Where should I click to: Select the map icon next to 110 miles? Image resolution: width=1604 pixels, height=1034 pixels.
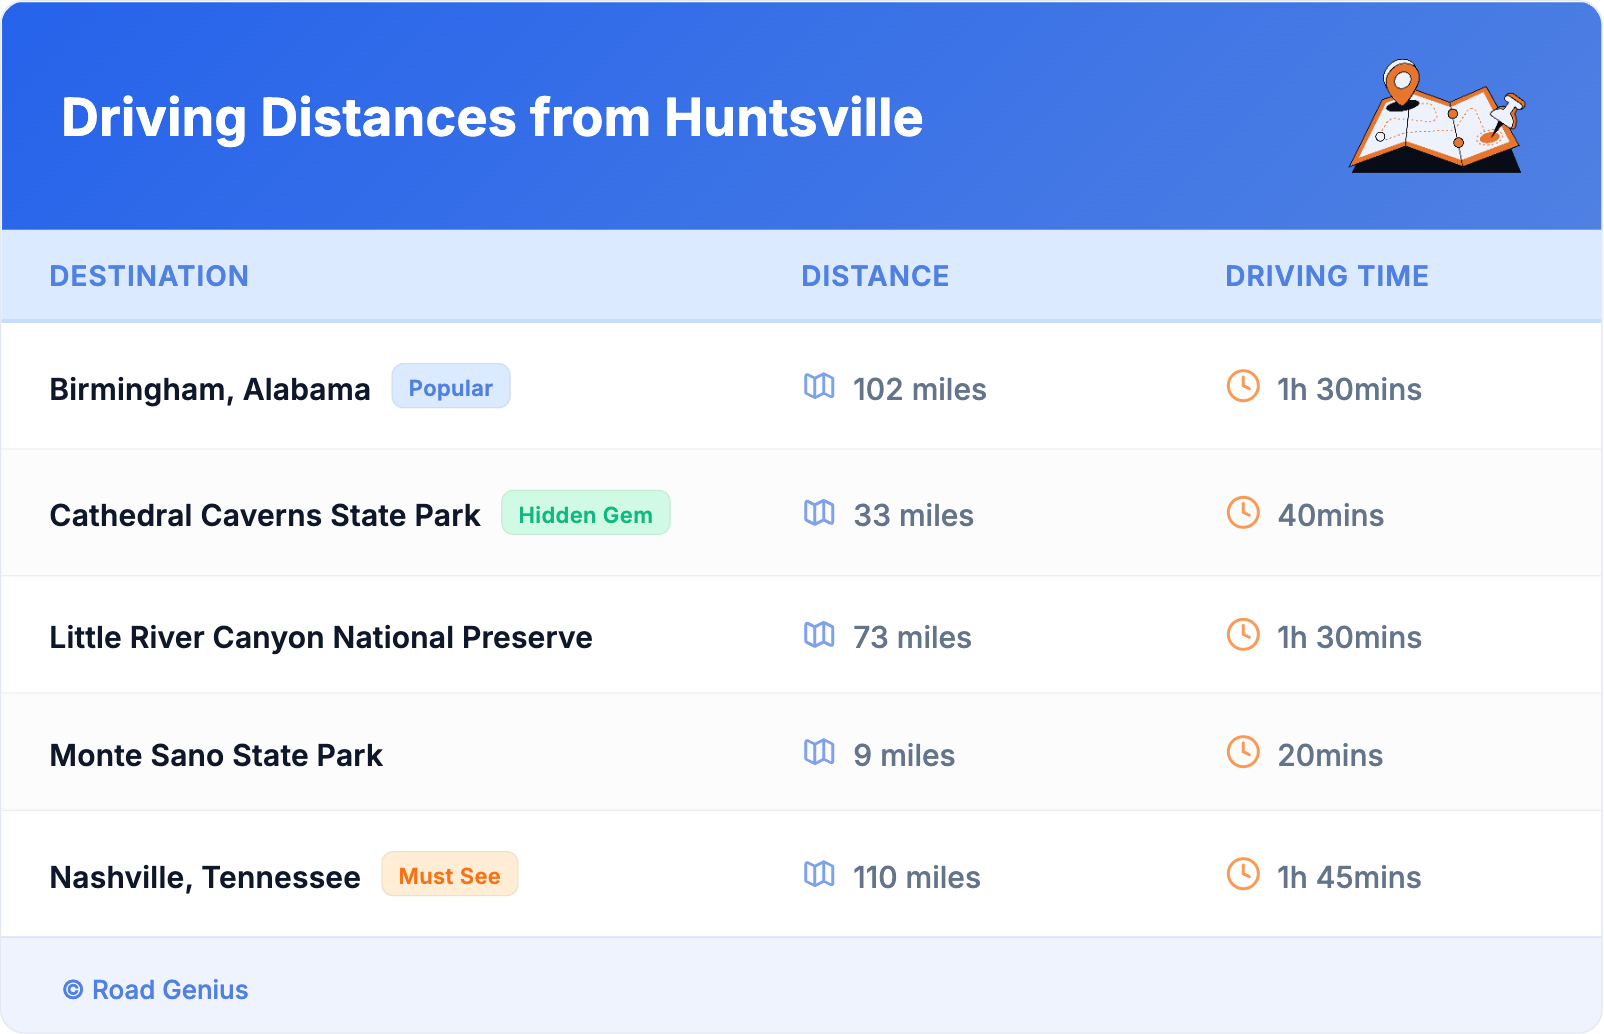tap(819, 876)
